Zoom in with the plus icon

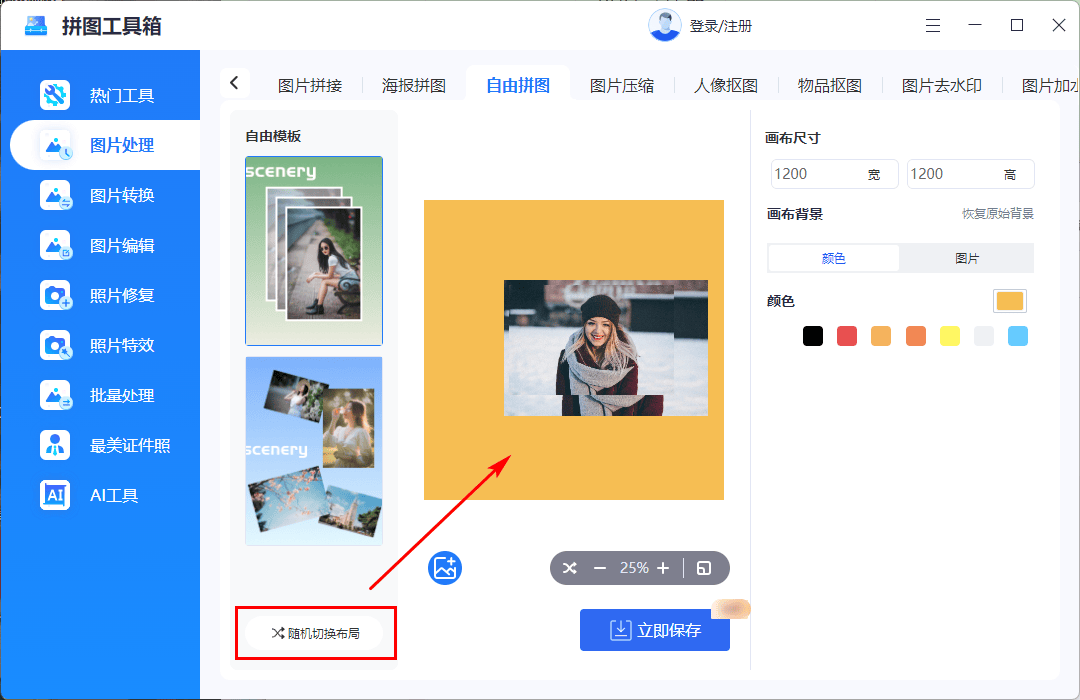tap(663, 568)
